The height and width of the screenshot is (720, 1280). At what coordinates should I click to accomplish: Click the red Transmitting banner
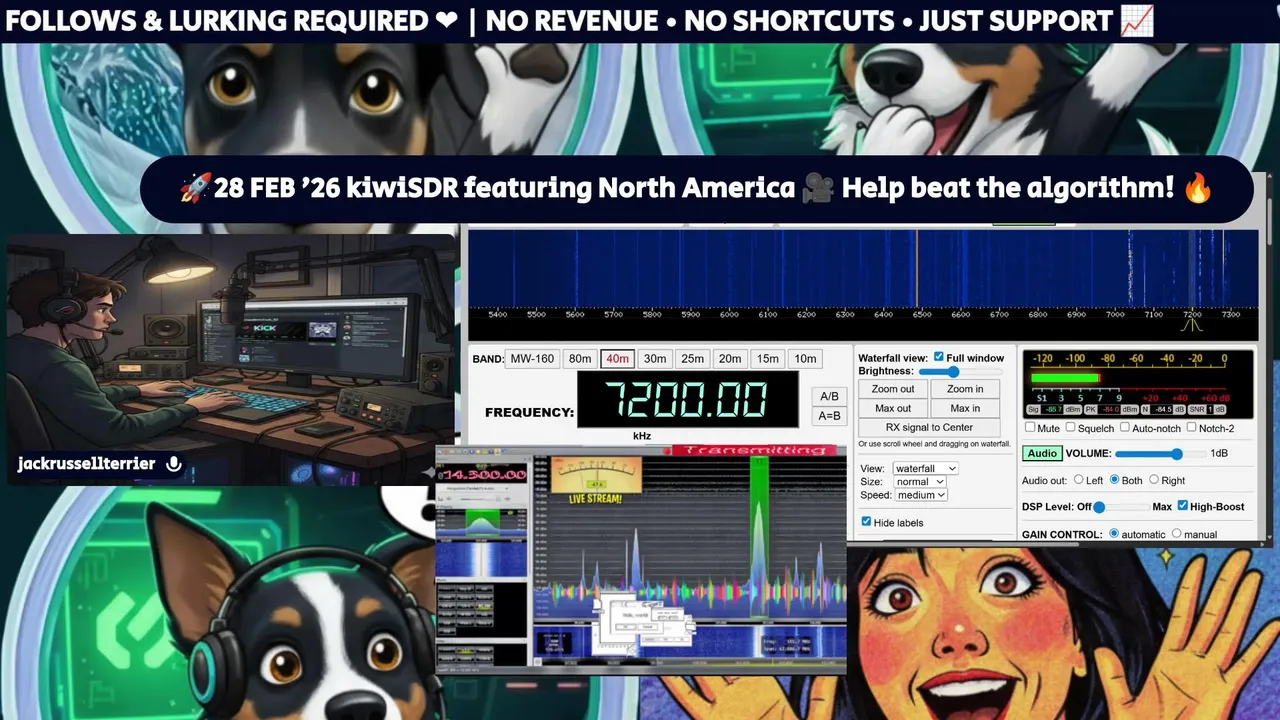point(754,451)
